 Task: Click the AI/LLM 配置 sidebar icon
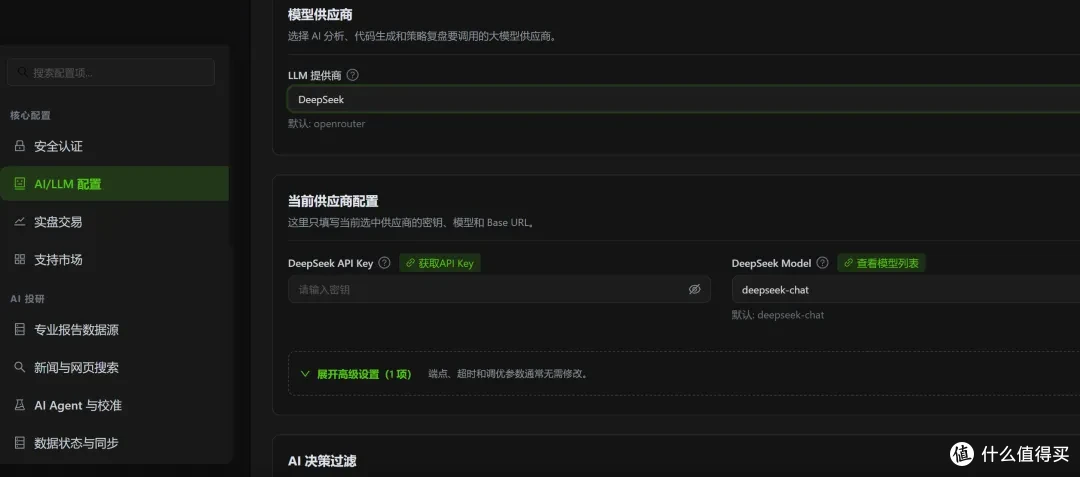pyautogui.click(x=20, y=184)
